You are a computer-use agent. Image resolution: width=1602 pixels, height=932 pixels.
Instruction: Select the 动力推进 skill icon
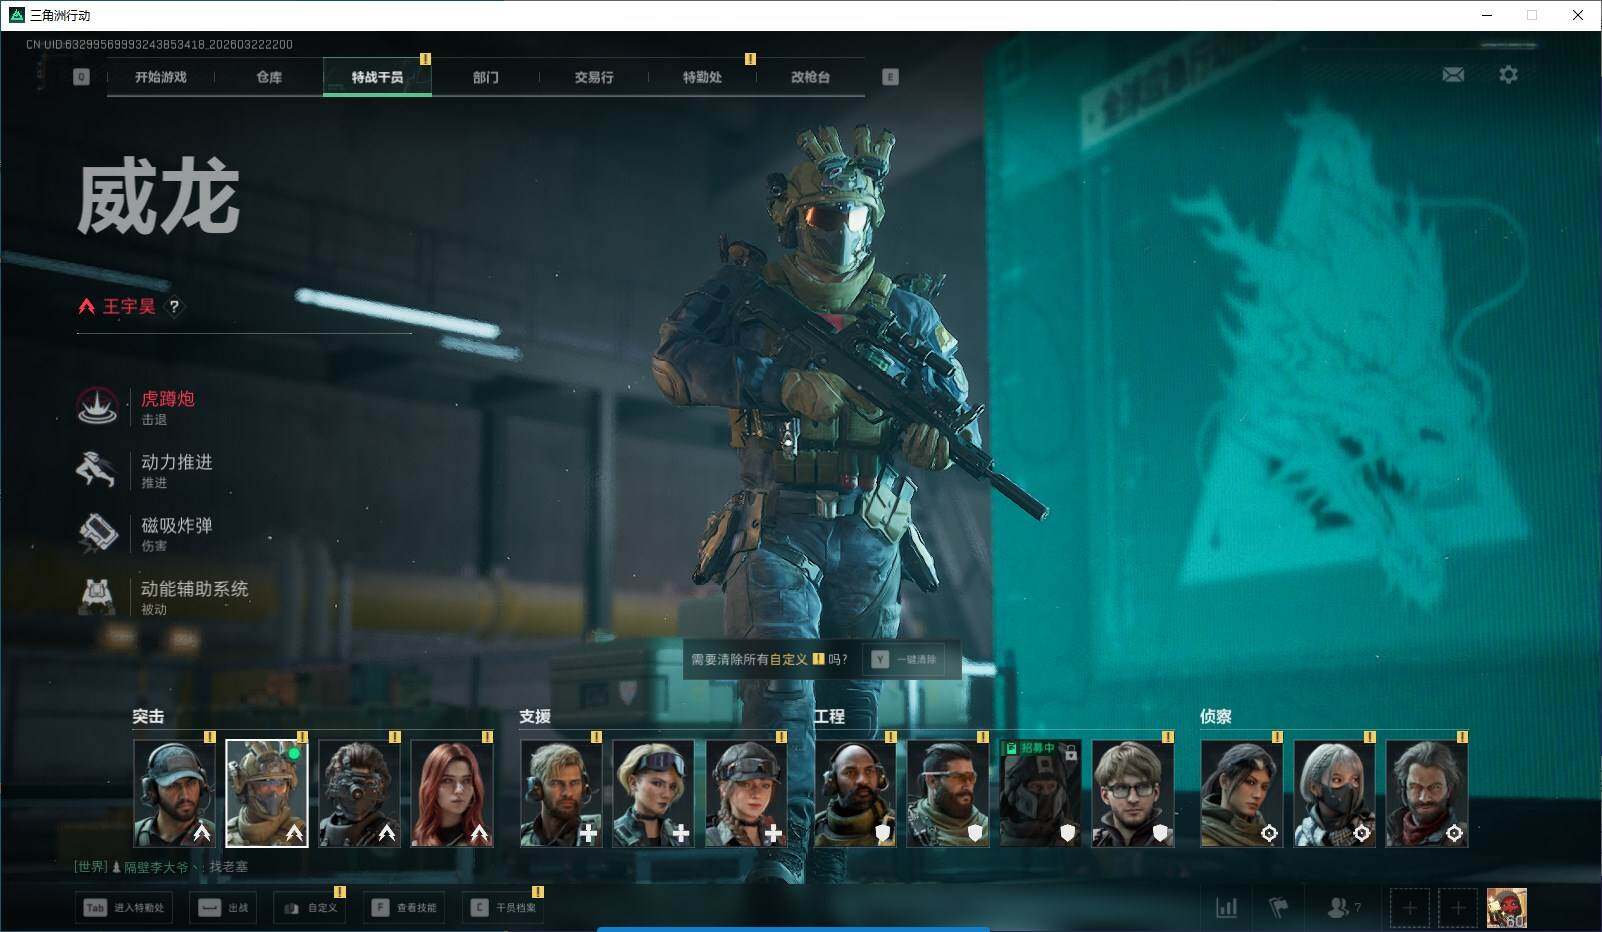(97, 469)
